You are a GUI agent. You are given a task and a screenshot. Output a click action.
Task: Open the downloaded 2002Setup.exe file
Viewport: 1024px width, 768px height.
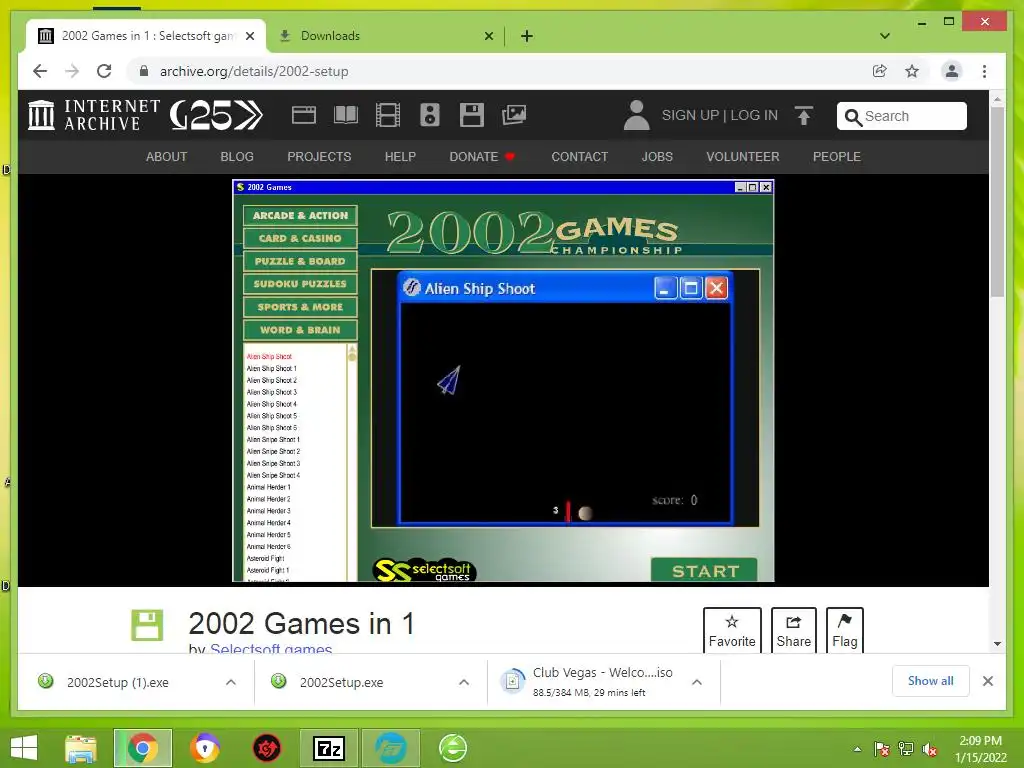342,682
